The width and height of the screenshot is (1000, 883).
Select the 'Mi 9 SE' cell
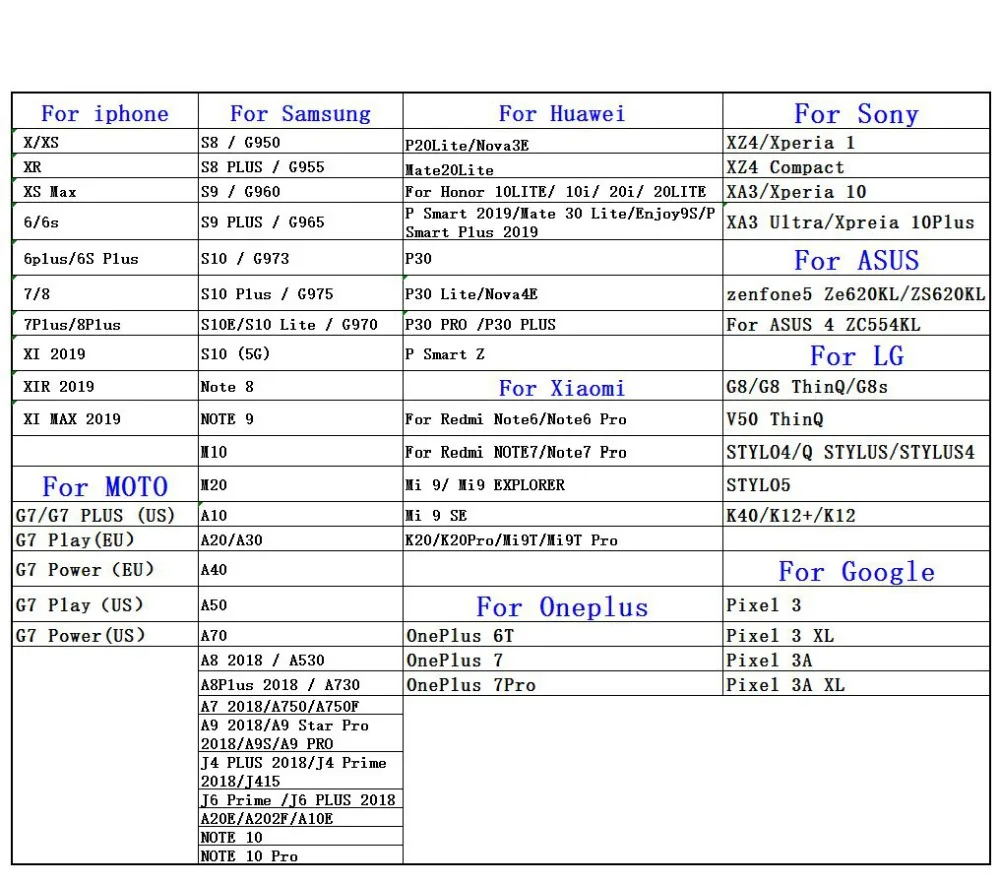(562, 514)
